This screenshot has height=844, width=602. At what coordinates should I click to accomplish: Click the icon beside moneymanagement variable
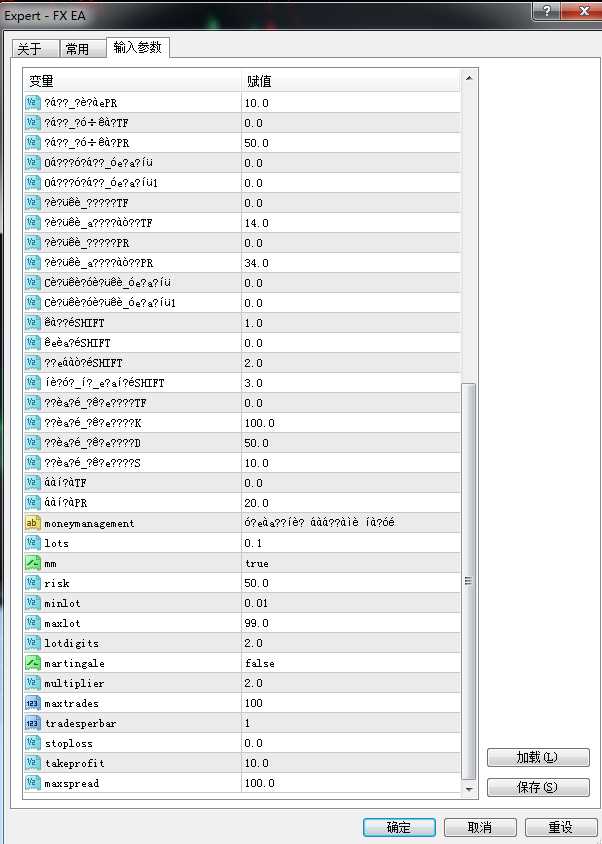click(x=32, y=523)
